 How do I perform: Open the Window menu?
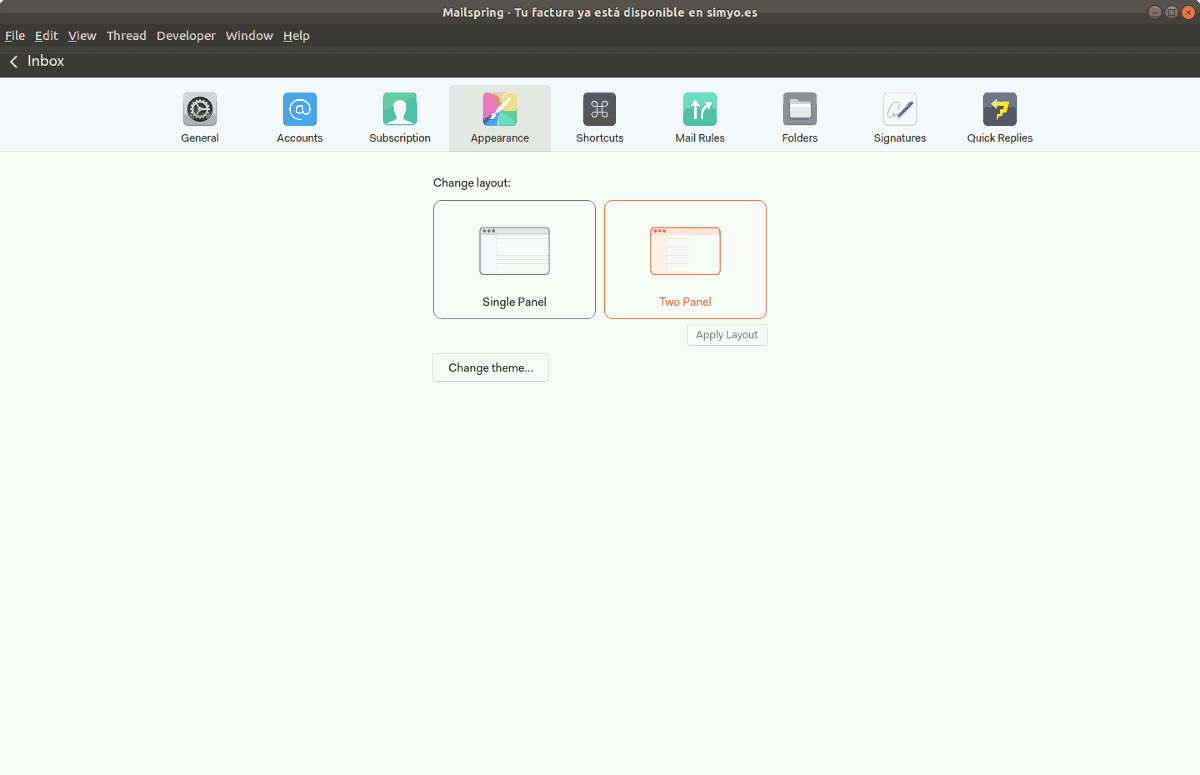[x=249, y=36]
